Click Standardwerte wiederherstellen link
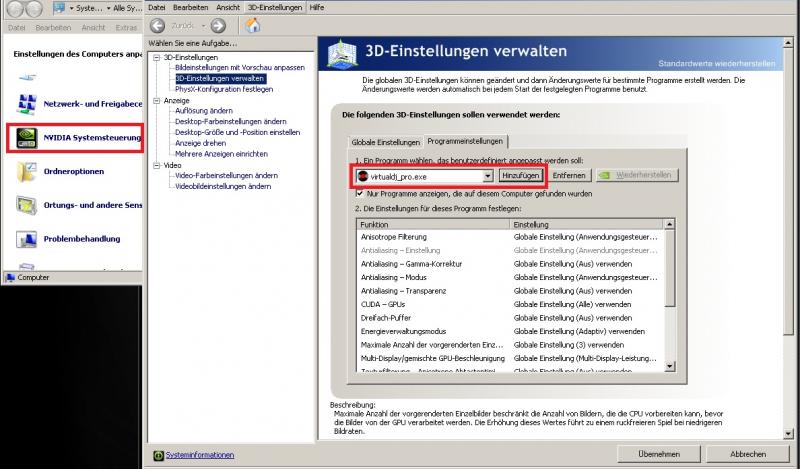The width and height of the screenshot is (800, 469). tap(716, 64)
